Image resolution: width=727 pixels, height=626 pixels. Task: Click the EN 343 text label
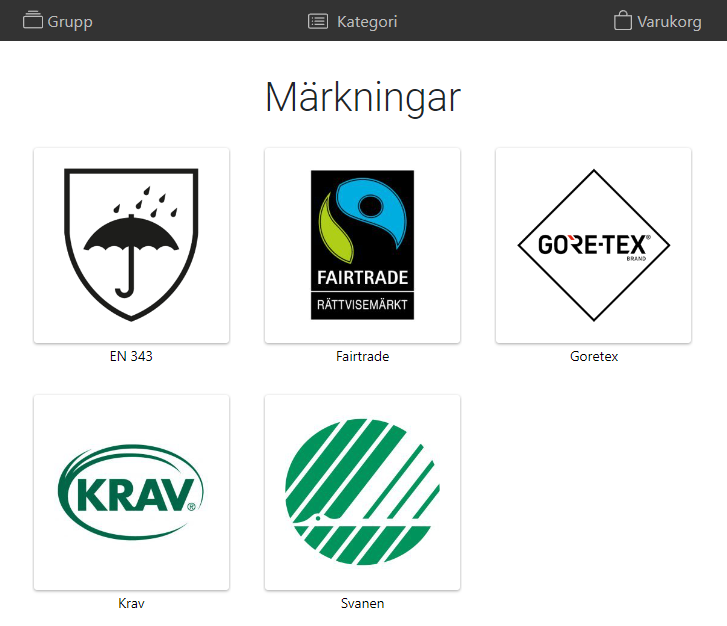pyautogui.click(x=131, y=356)
